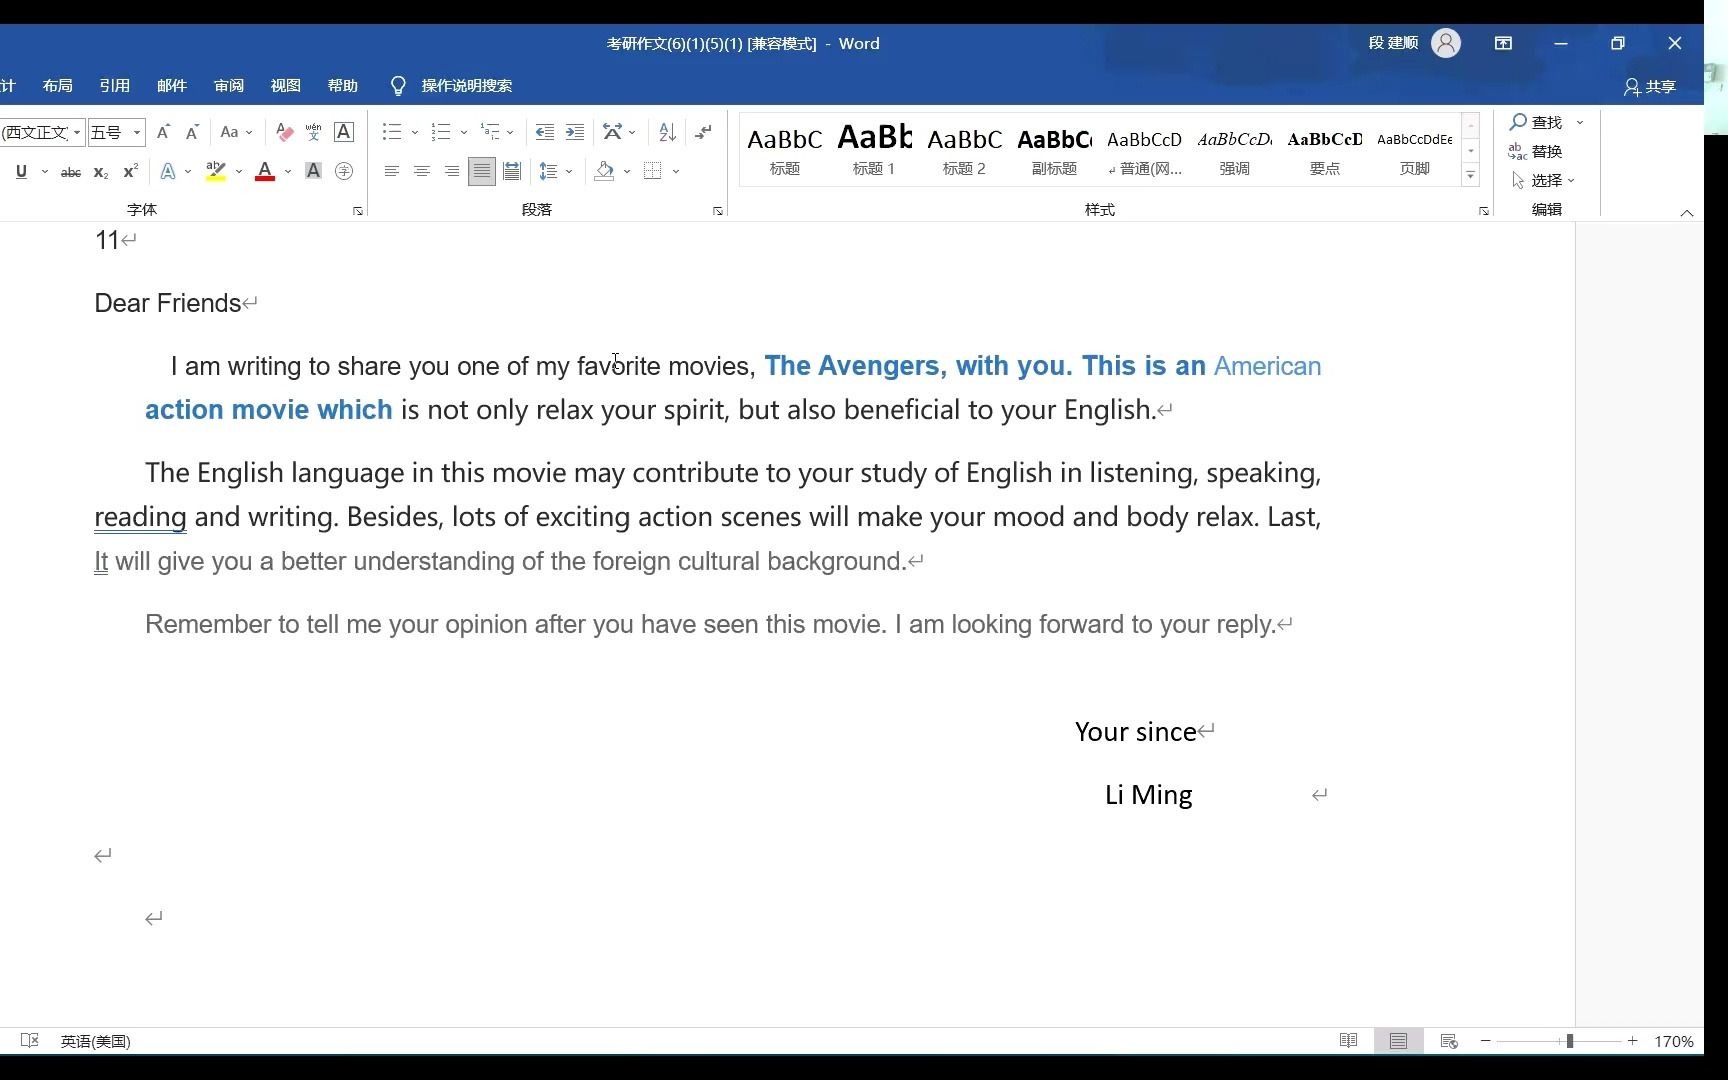Open underline style dropdown arrow
Image resolution: width=1728 pixels, height=1080 pixels.
pos(45,172)
